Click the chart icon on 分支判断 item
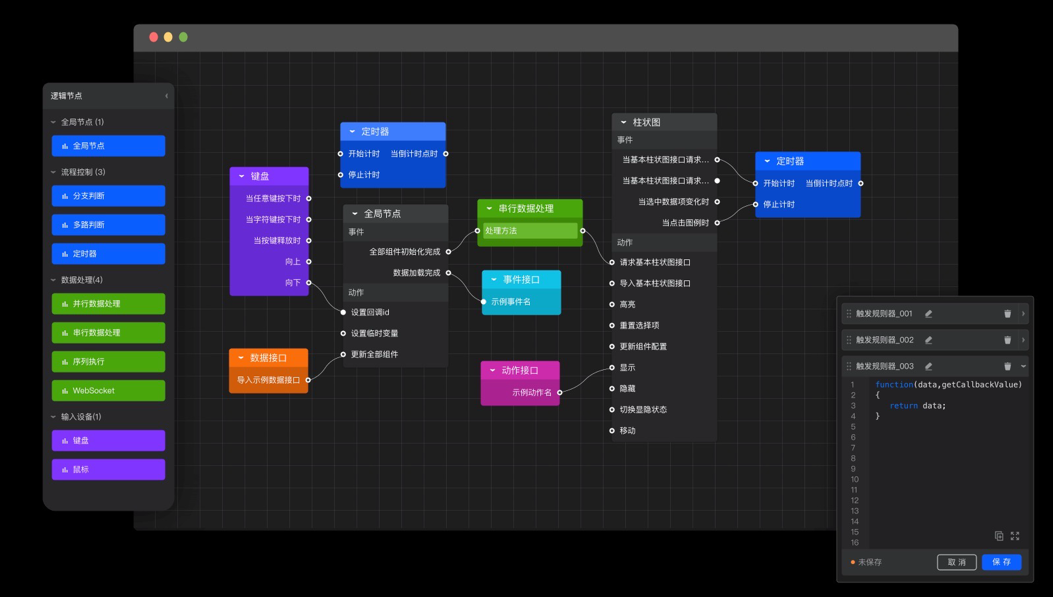 [65, 196]
